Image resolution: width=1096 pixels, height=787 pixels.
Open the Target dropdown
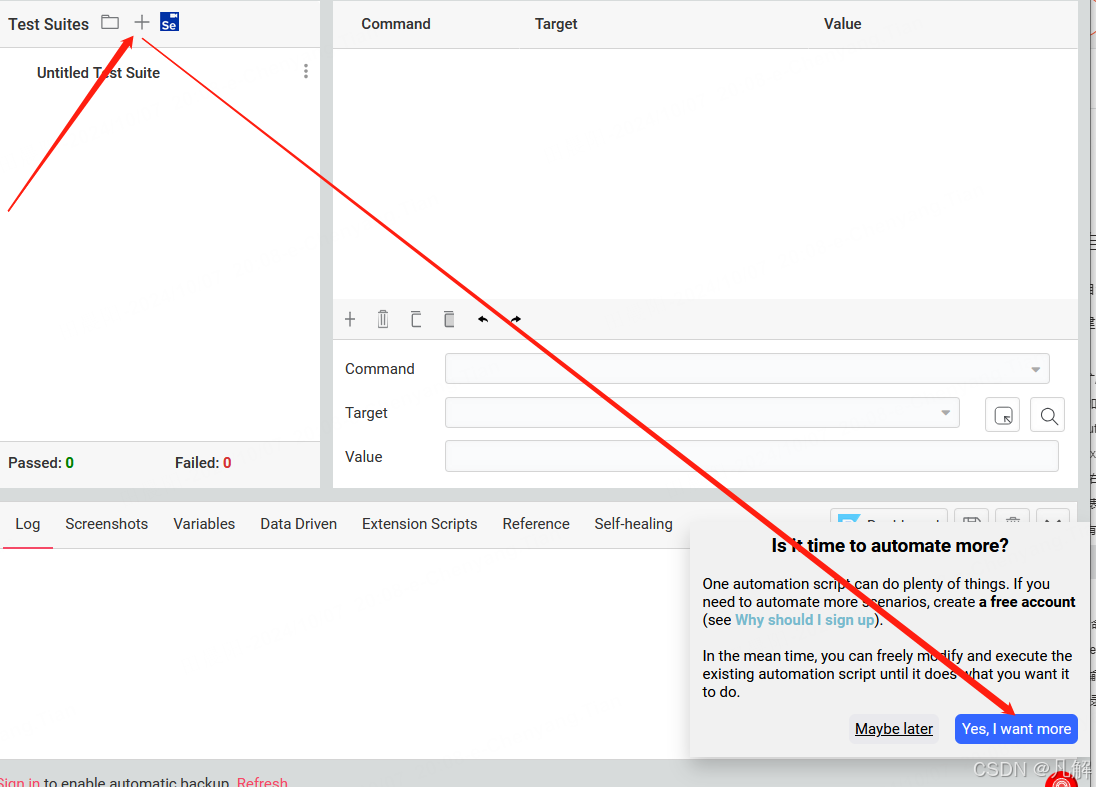coord(702,413)
